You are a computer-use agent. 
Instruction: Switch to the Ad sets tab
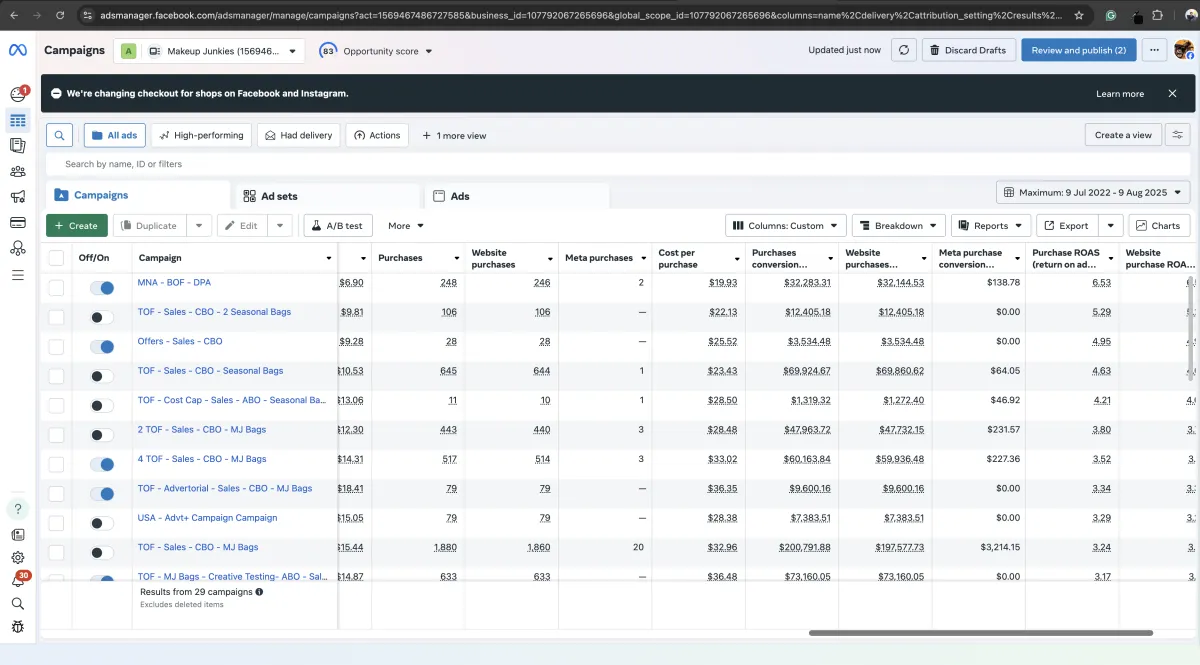[279, 196]
